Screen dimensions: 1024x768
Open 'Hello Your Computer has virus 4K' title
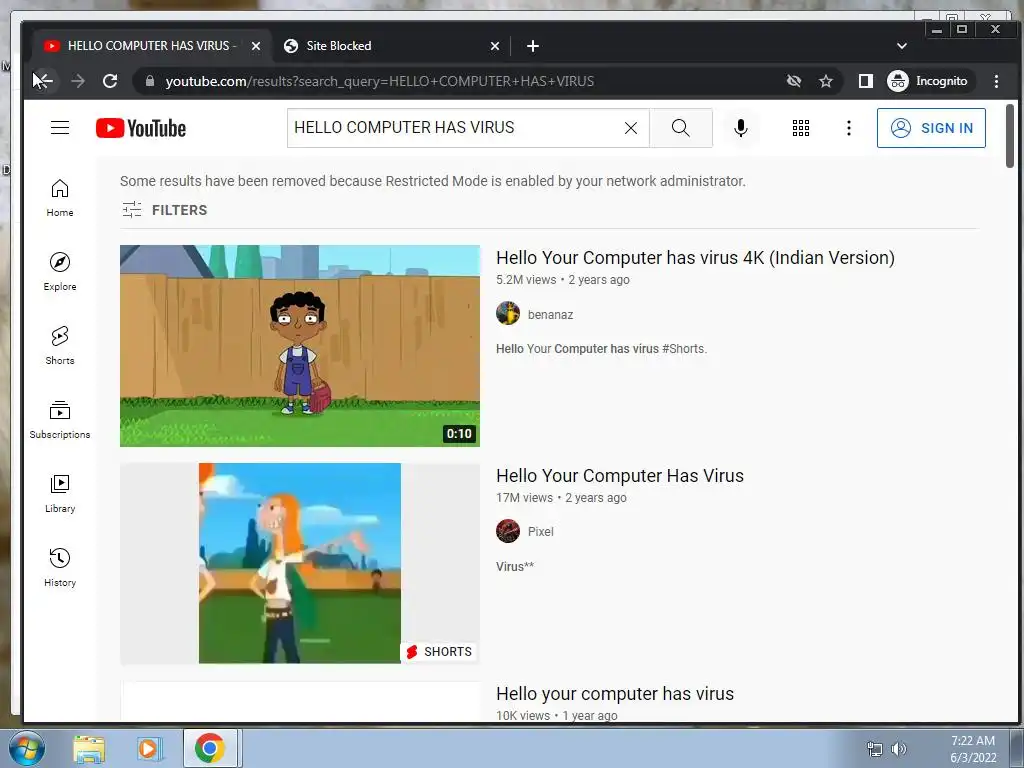696,257
